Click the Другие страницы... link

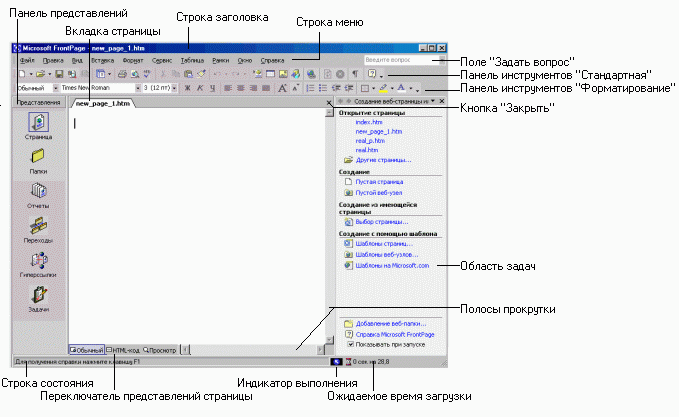tap(383, 160)
